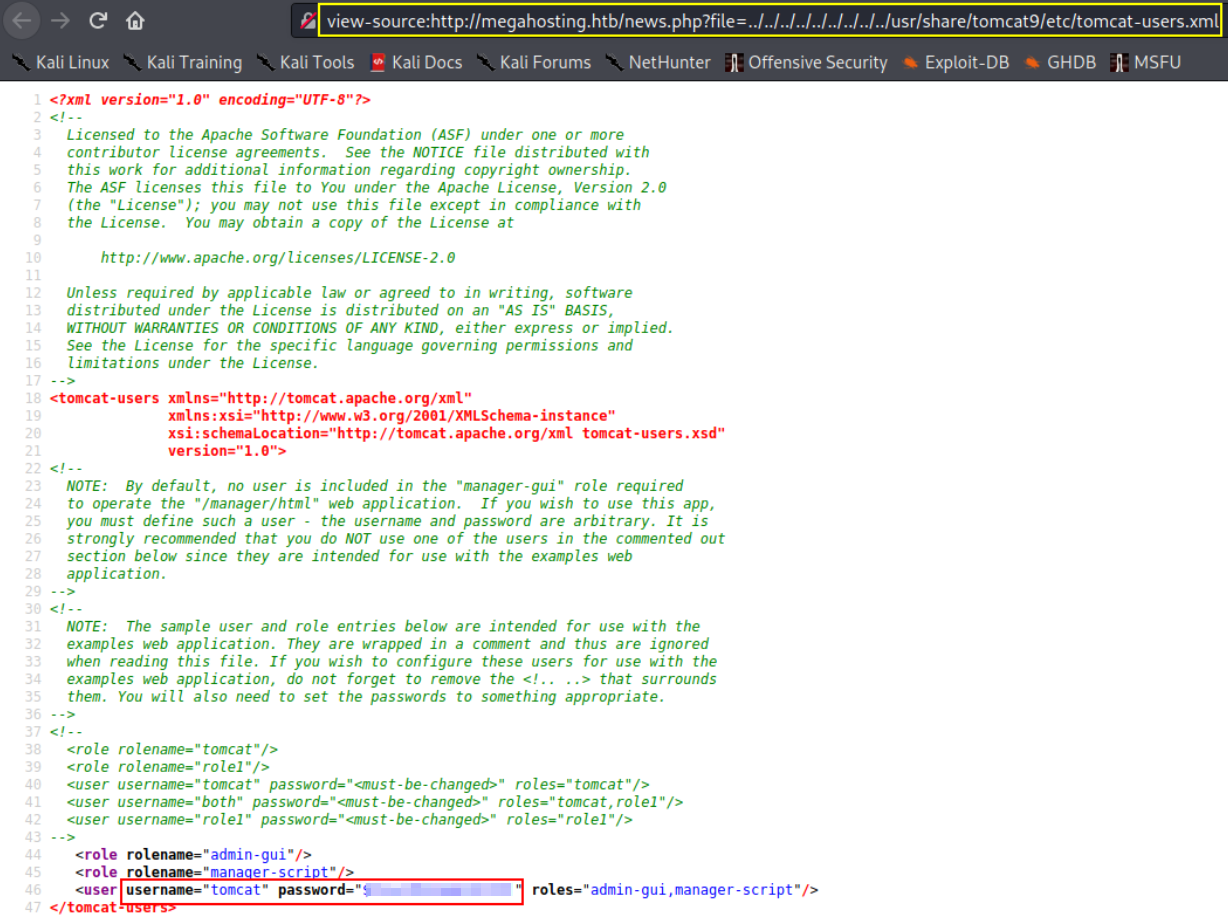Click the insecure connection icon in address bar

click(x=309, y=20)
